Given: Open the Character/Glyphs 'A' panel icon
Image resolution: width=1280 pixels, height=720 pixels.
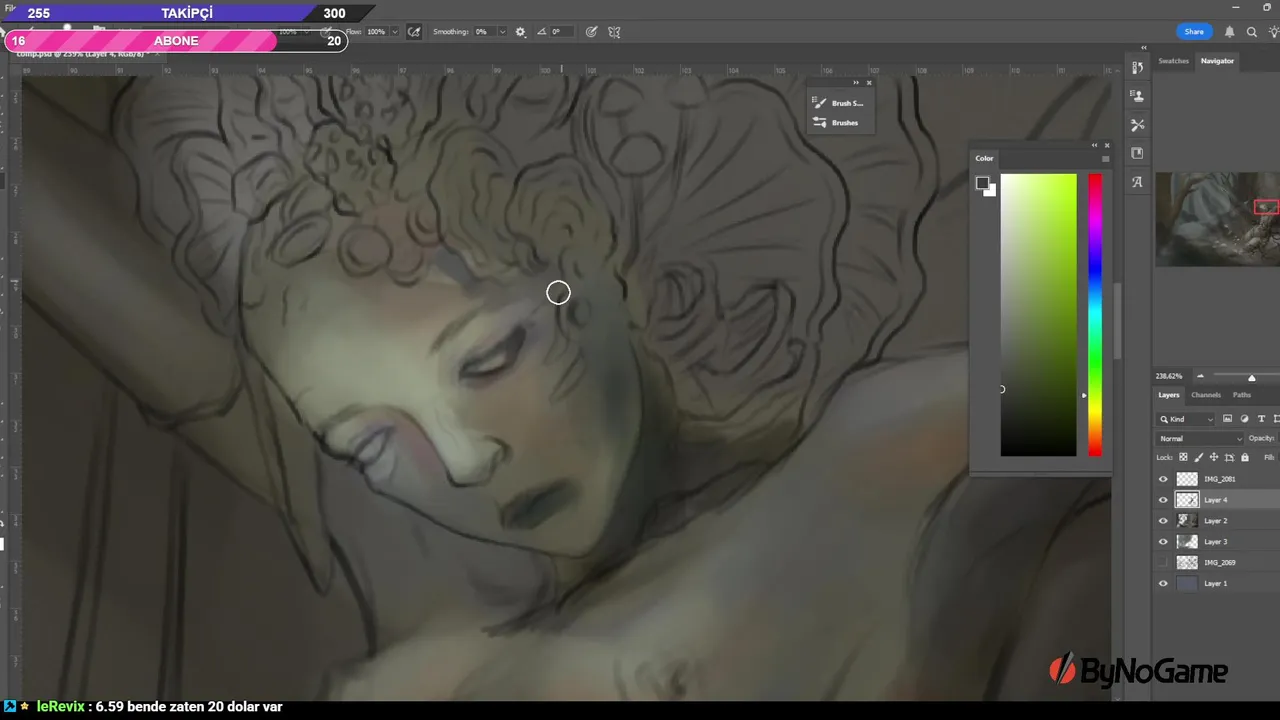Looking at the screenshot, I should 1137,182.
